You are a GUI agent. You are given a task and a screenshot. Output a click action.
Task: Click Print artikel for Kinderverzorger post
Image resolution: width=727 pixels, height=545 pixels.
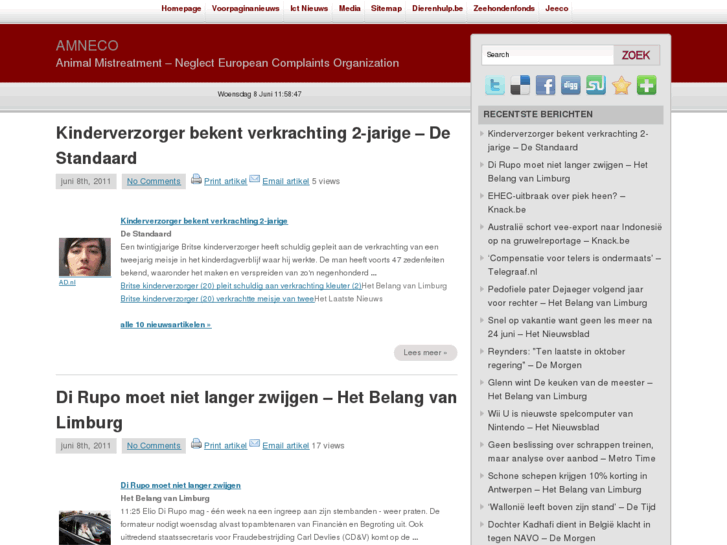pos(225,181)
